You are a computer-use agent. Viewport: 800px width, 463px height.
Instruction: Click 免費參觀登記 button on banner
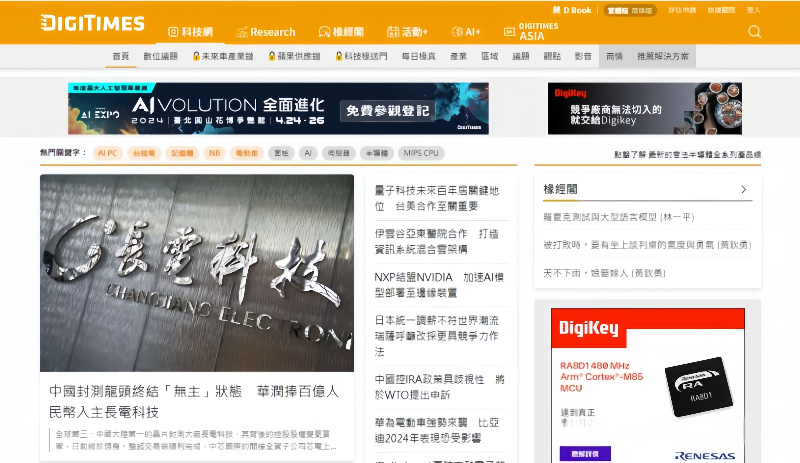388,110
